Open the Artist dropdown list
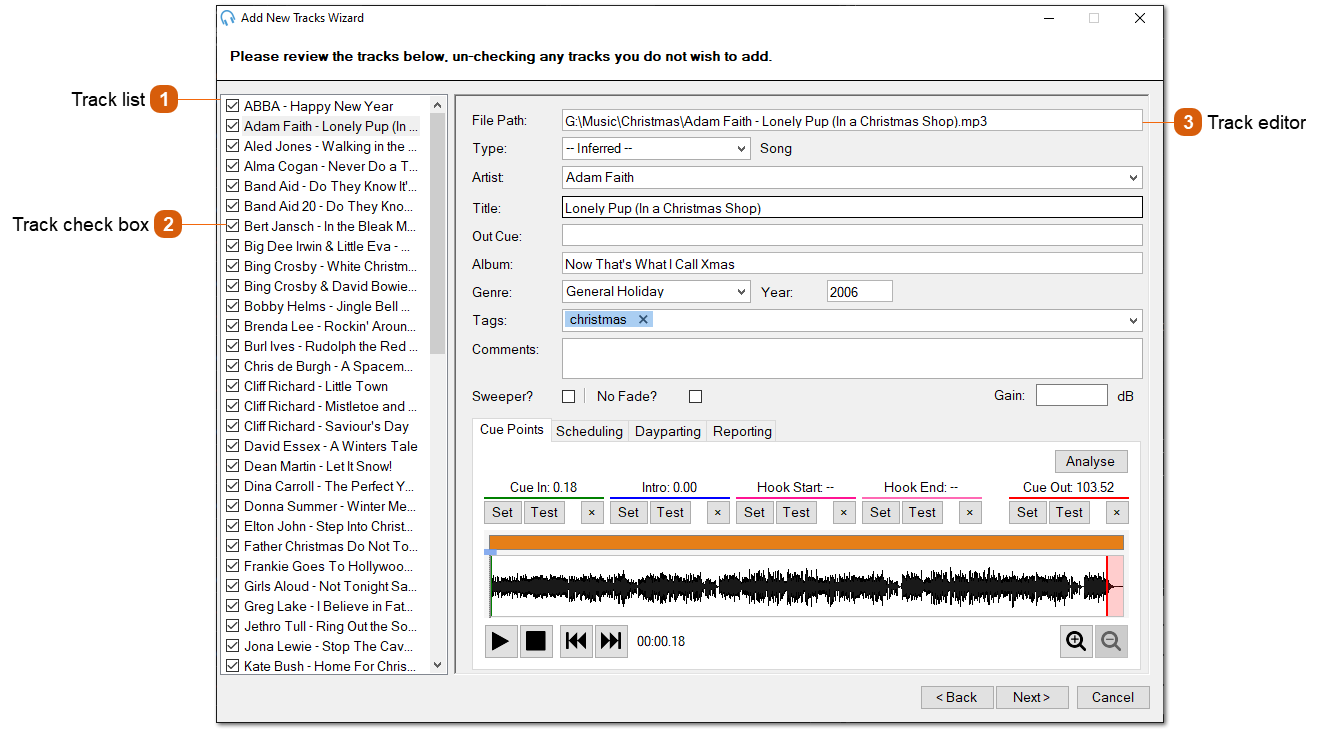 coord(1132,178)
